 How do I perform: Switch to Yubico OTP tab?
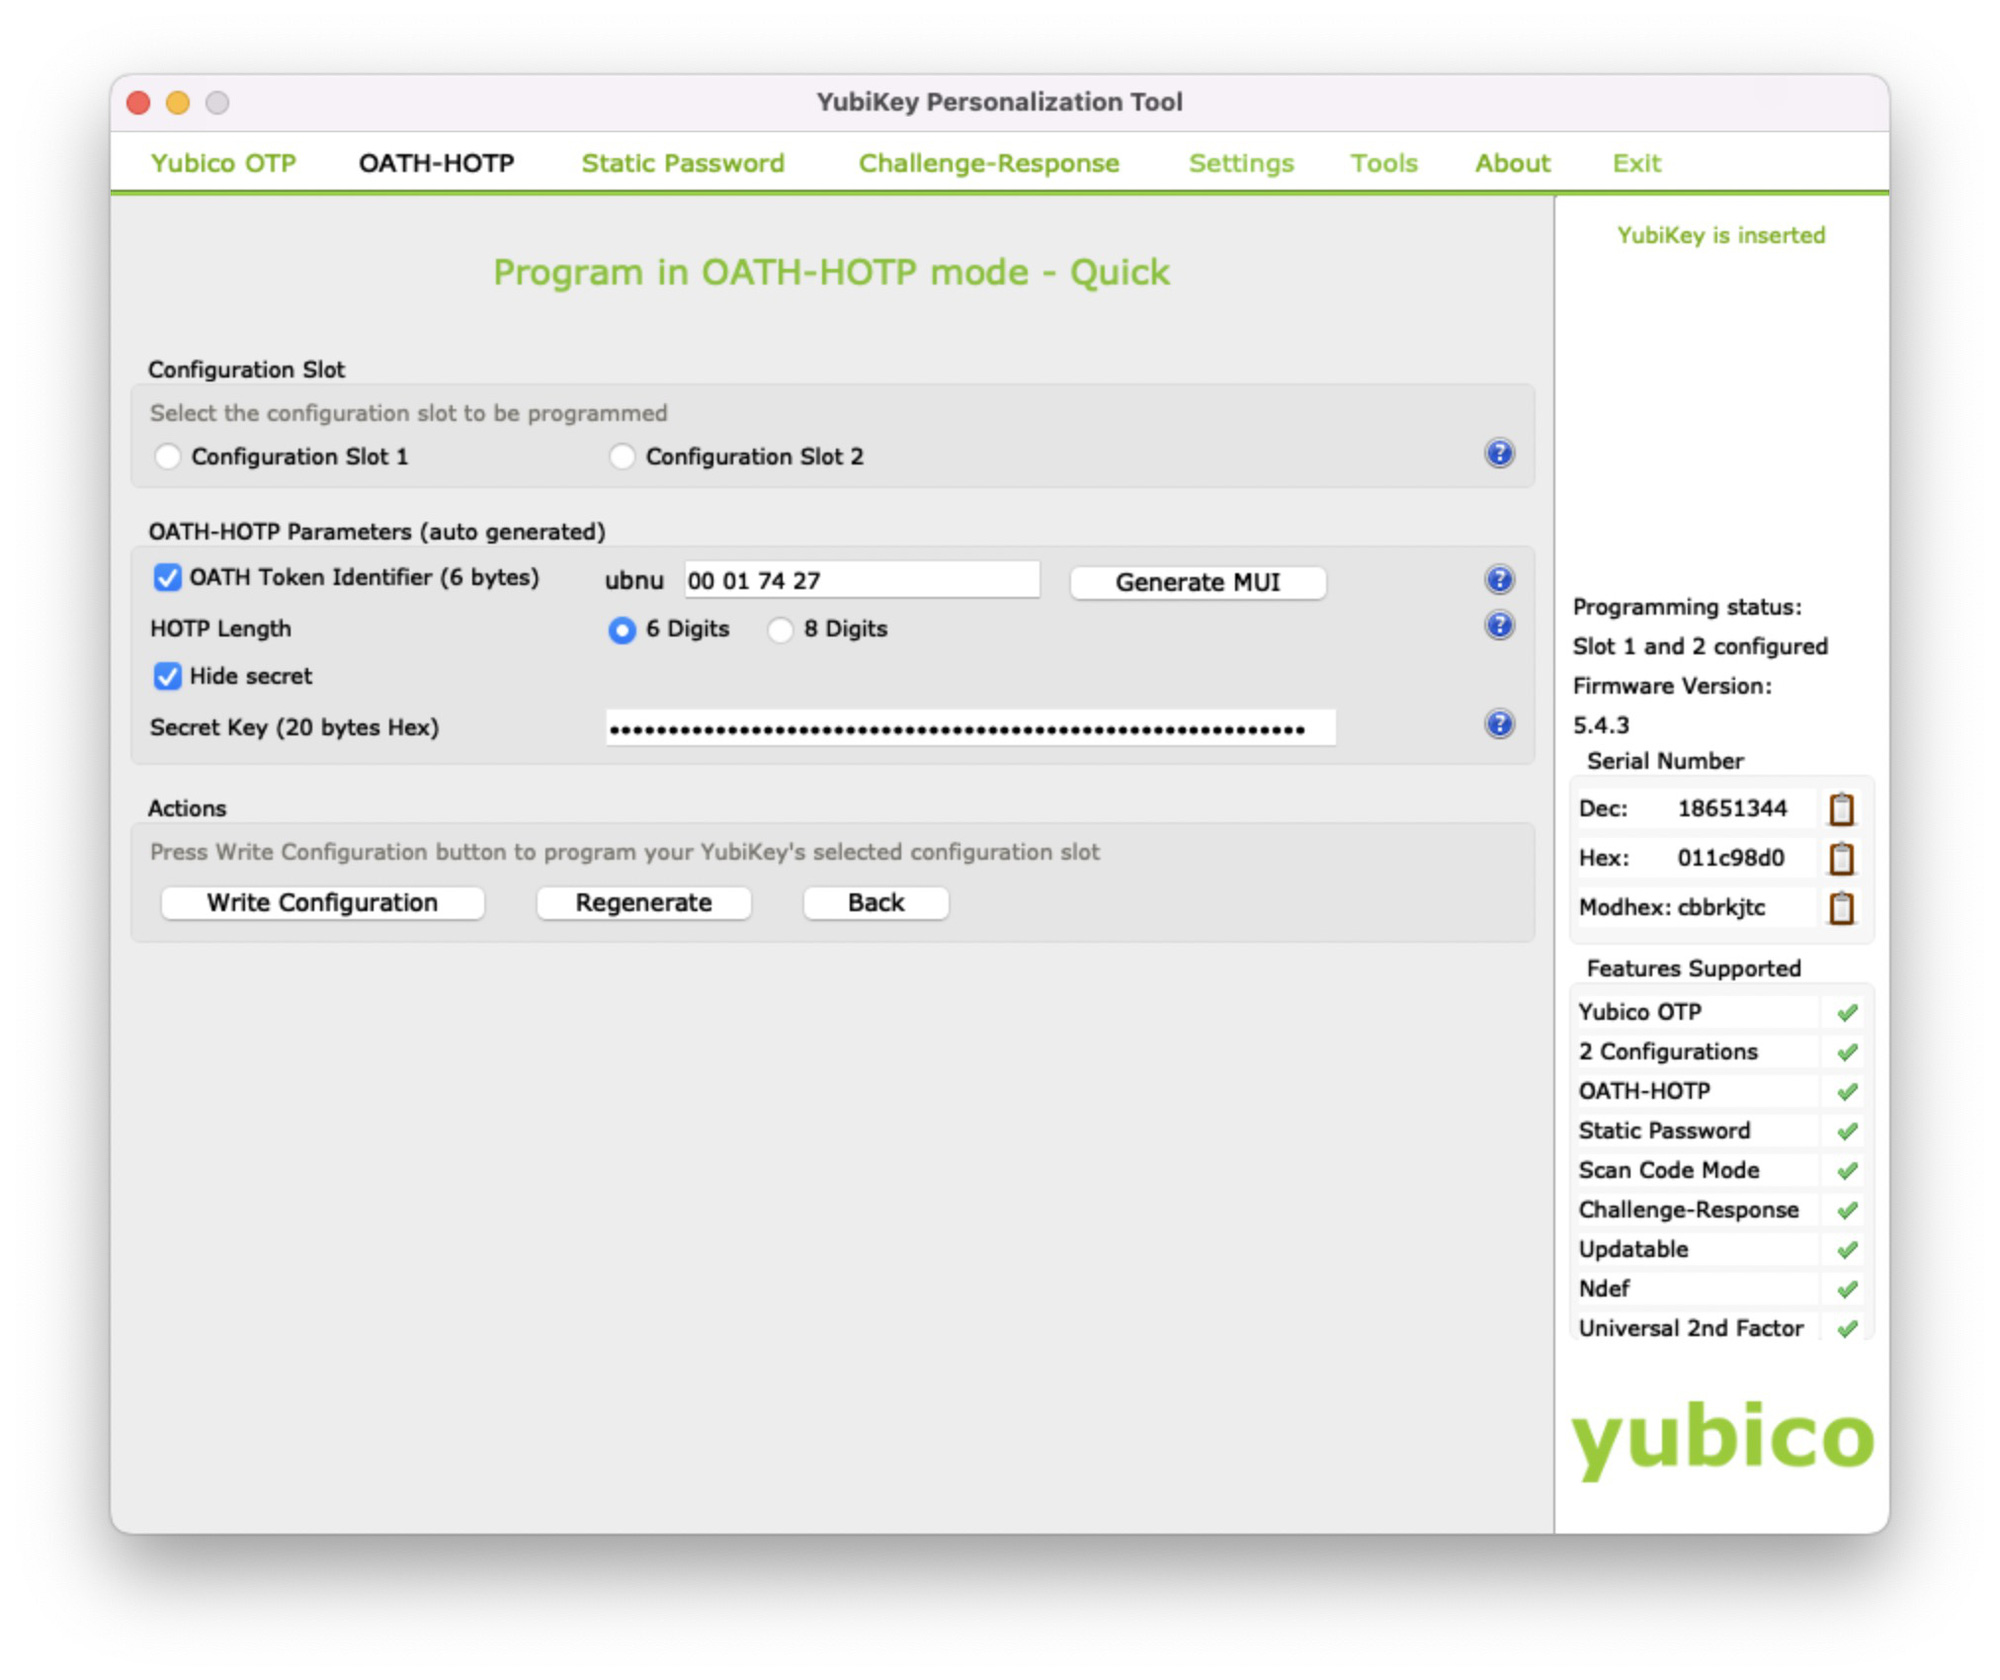tap(223, 163)
